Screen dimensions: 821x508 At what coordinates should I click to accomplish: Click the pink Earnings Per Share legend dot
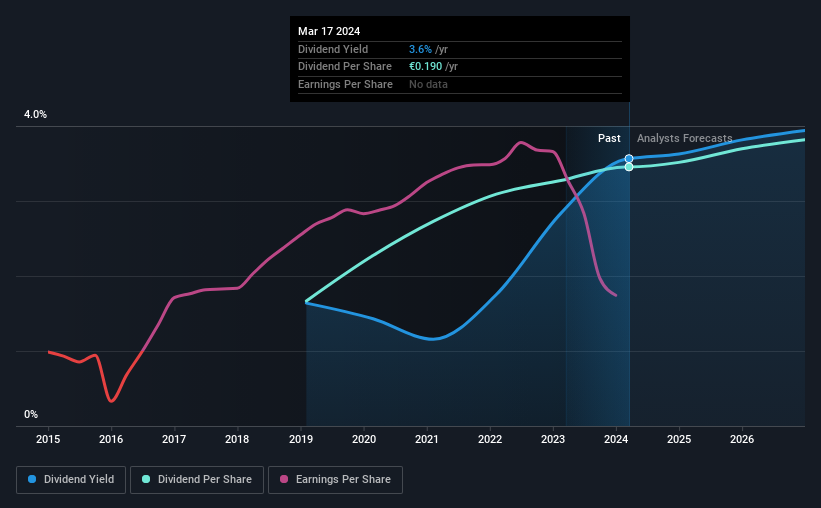point(284,479)
